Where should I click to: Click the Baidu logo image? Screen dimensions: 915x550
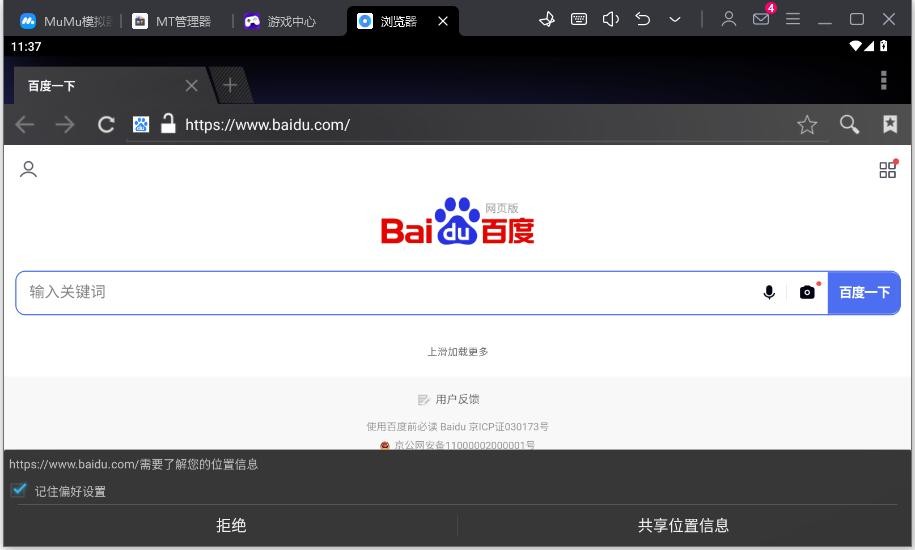(458, 222)
